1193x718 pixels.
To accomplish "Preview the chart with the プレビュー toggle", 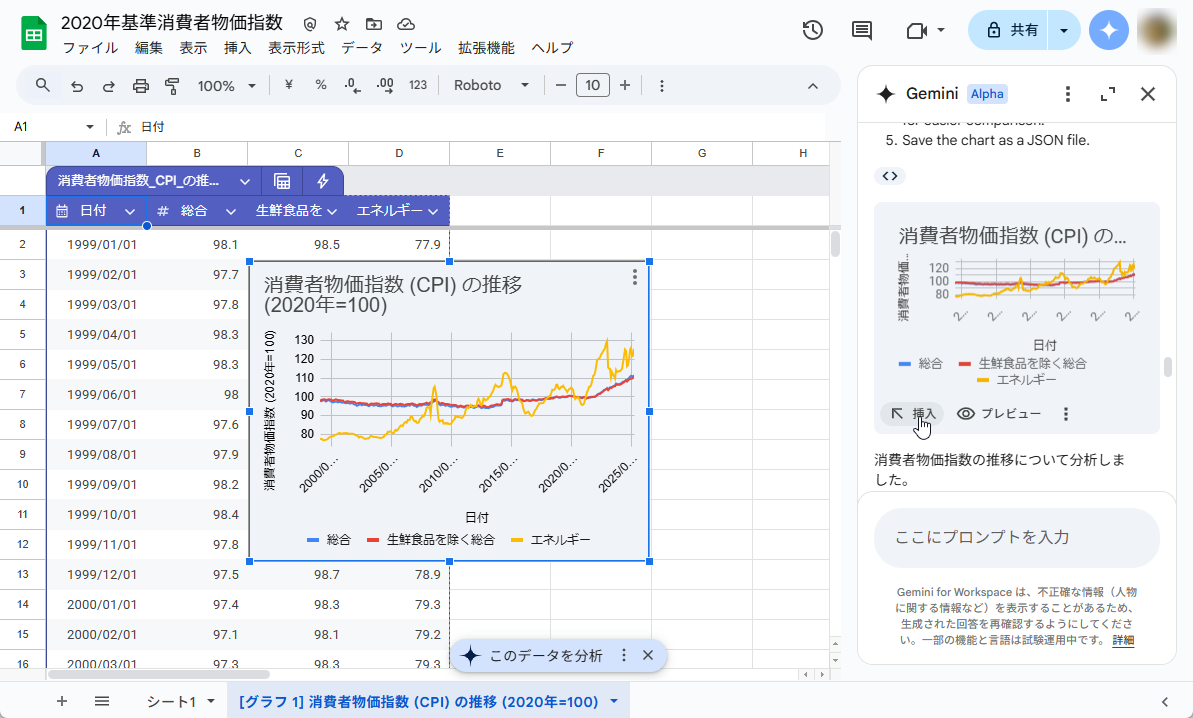I will coord(998,413).
